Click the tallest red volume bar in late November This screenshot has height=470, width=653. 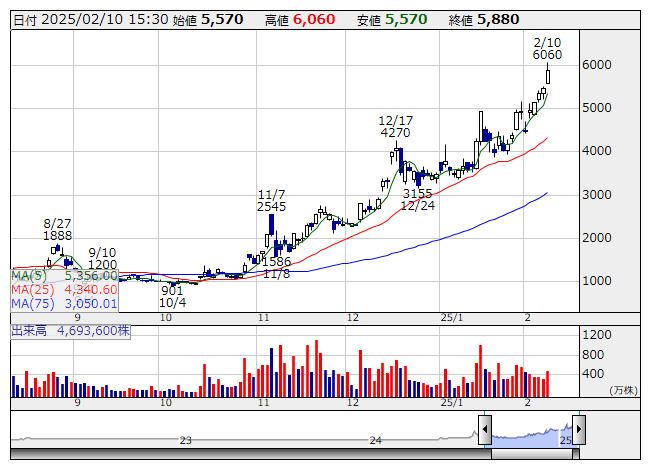(317, 368)
